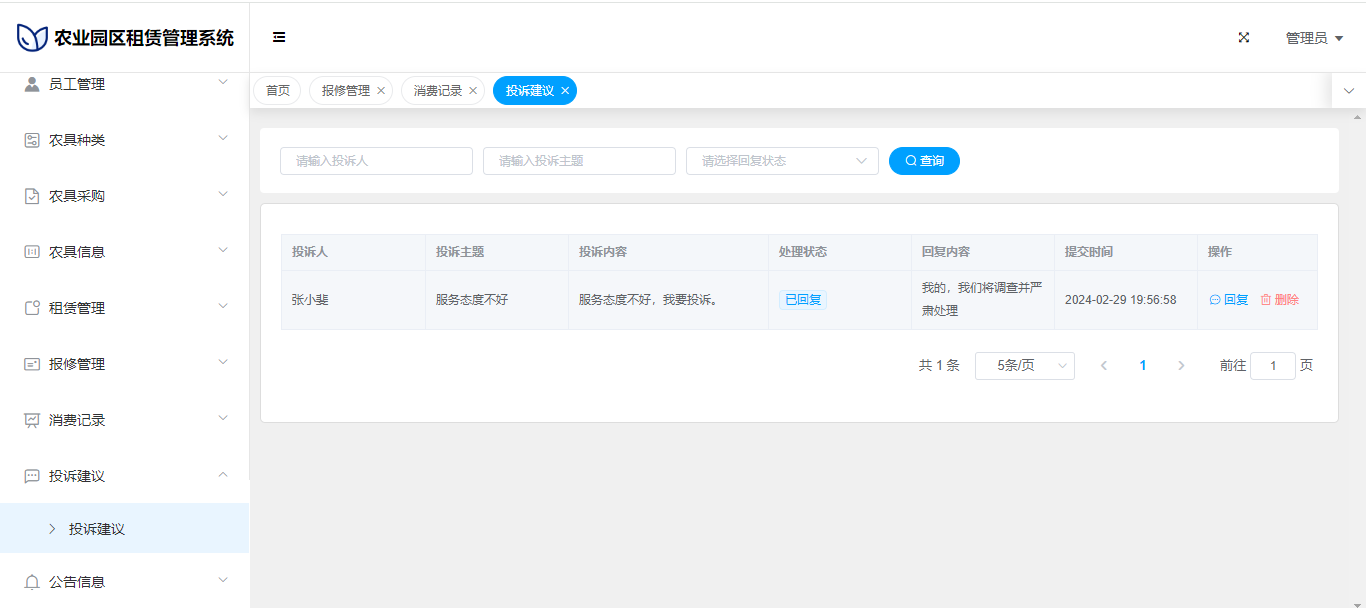Click the 公告信息 bell icon

click(x=32, y=582)
